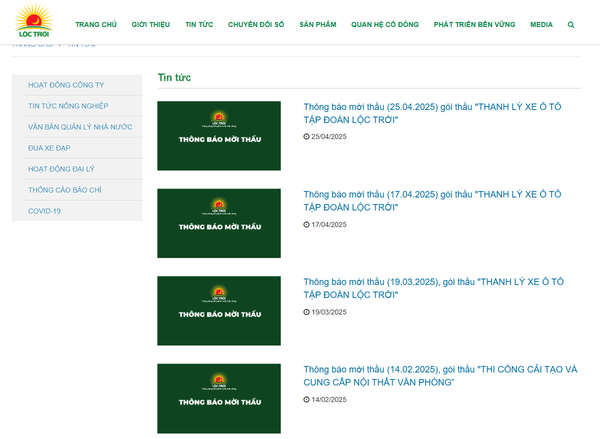Go to CHUYỂN ĐỔI SỐ menu

[x=255, y=23]
